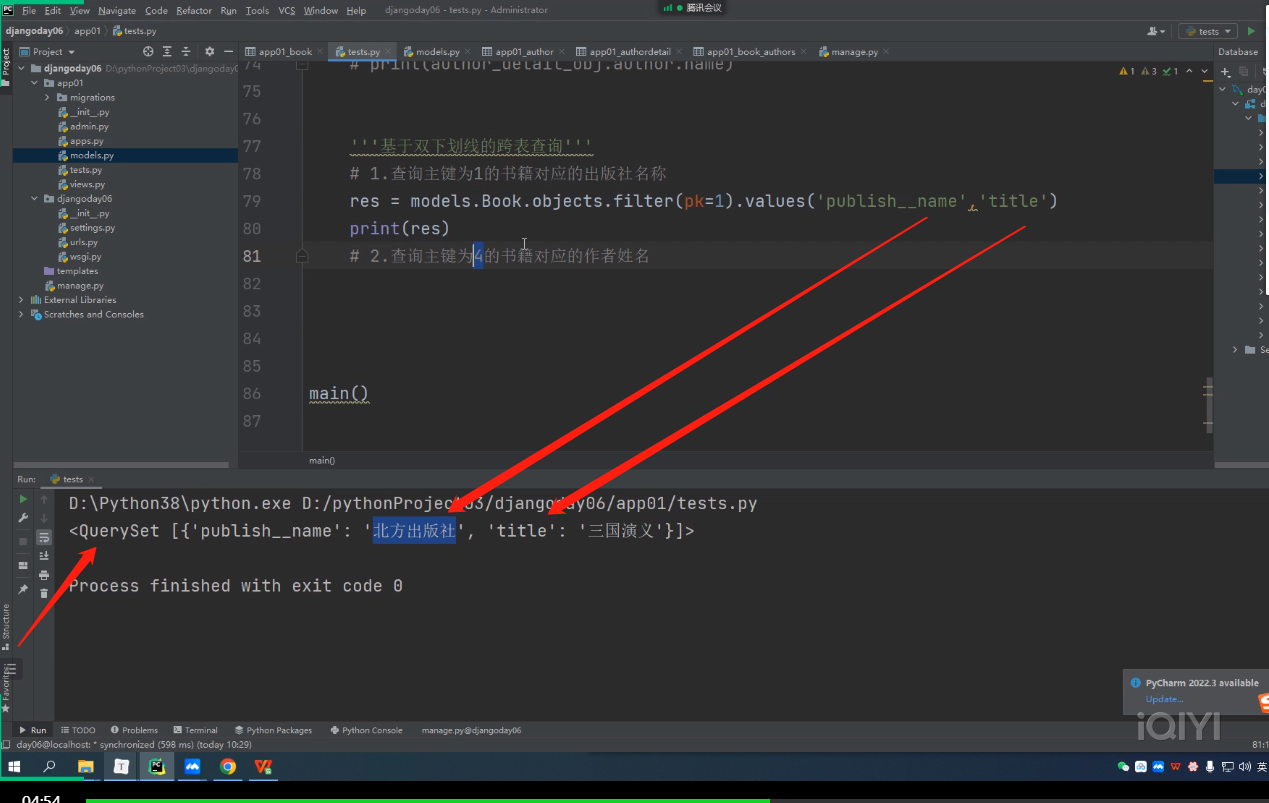Collapse the app01 folder
The image size is (1269, 803).
(35, 83)
